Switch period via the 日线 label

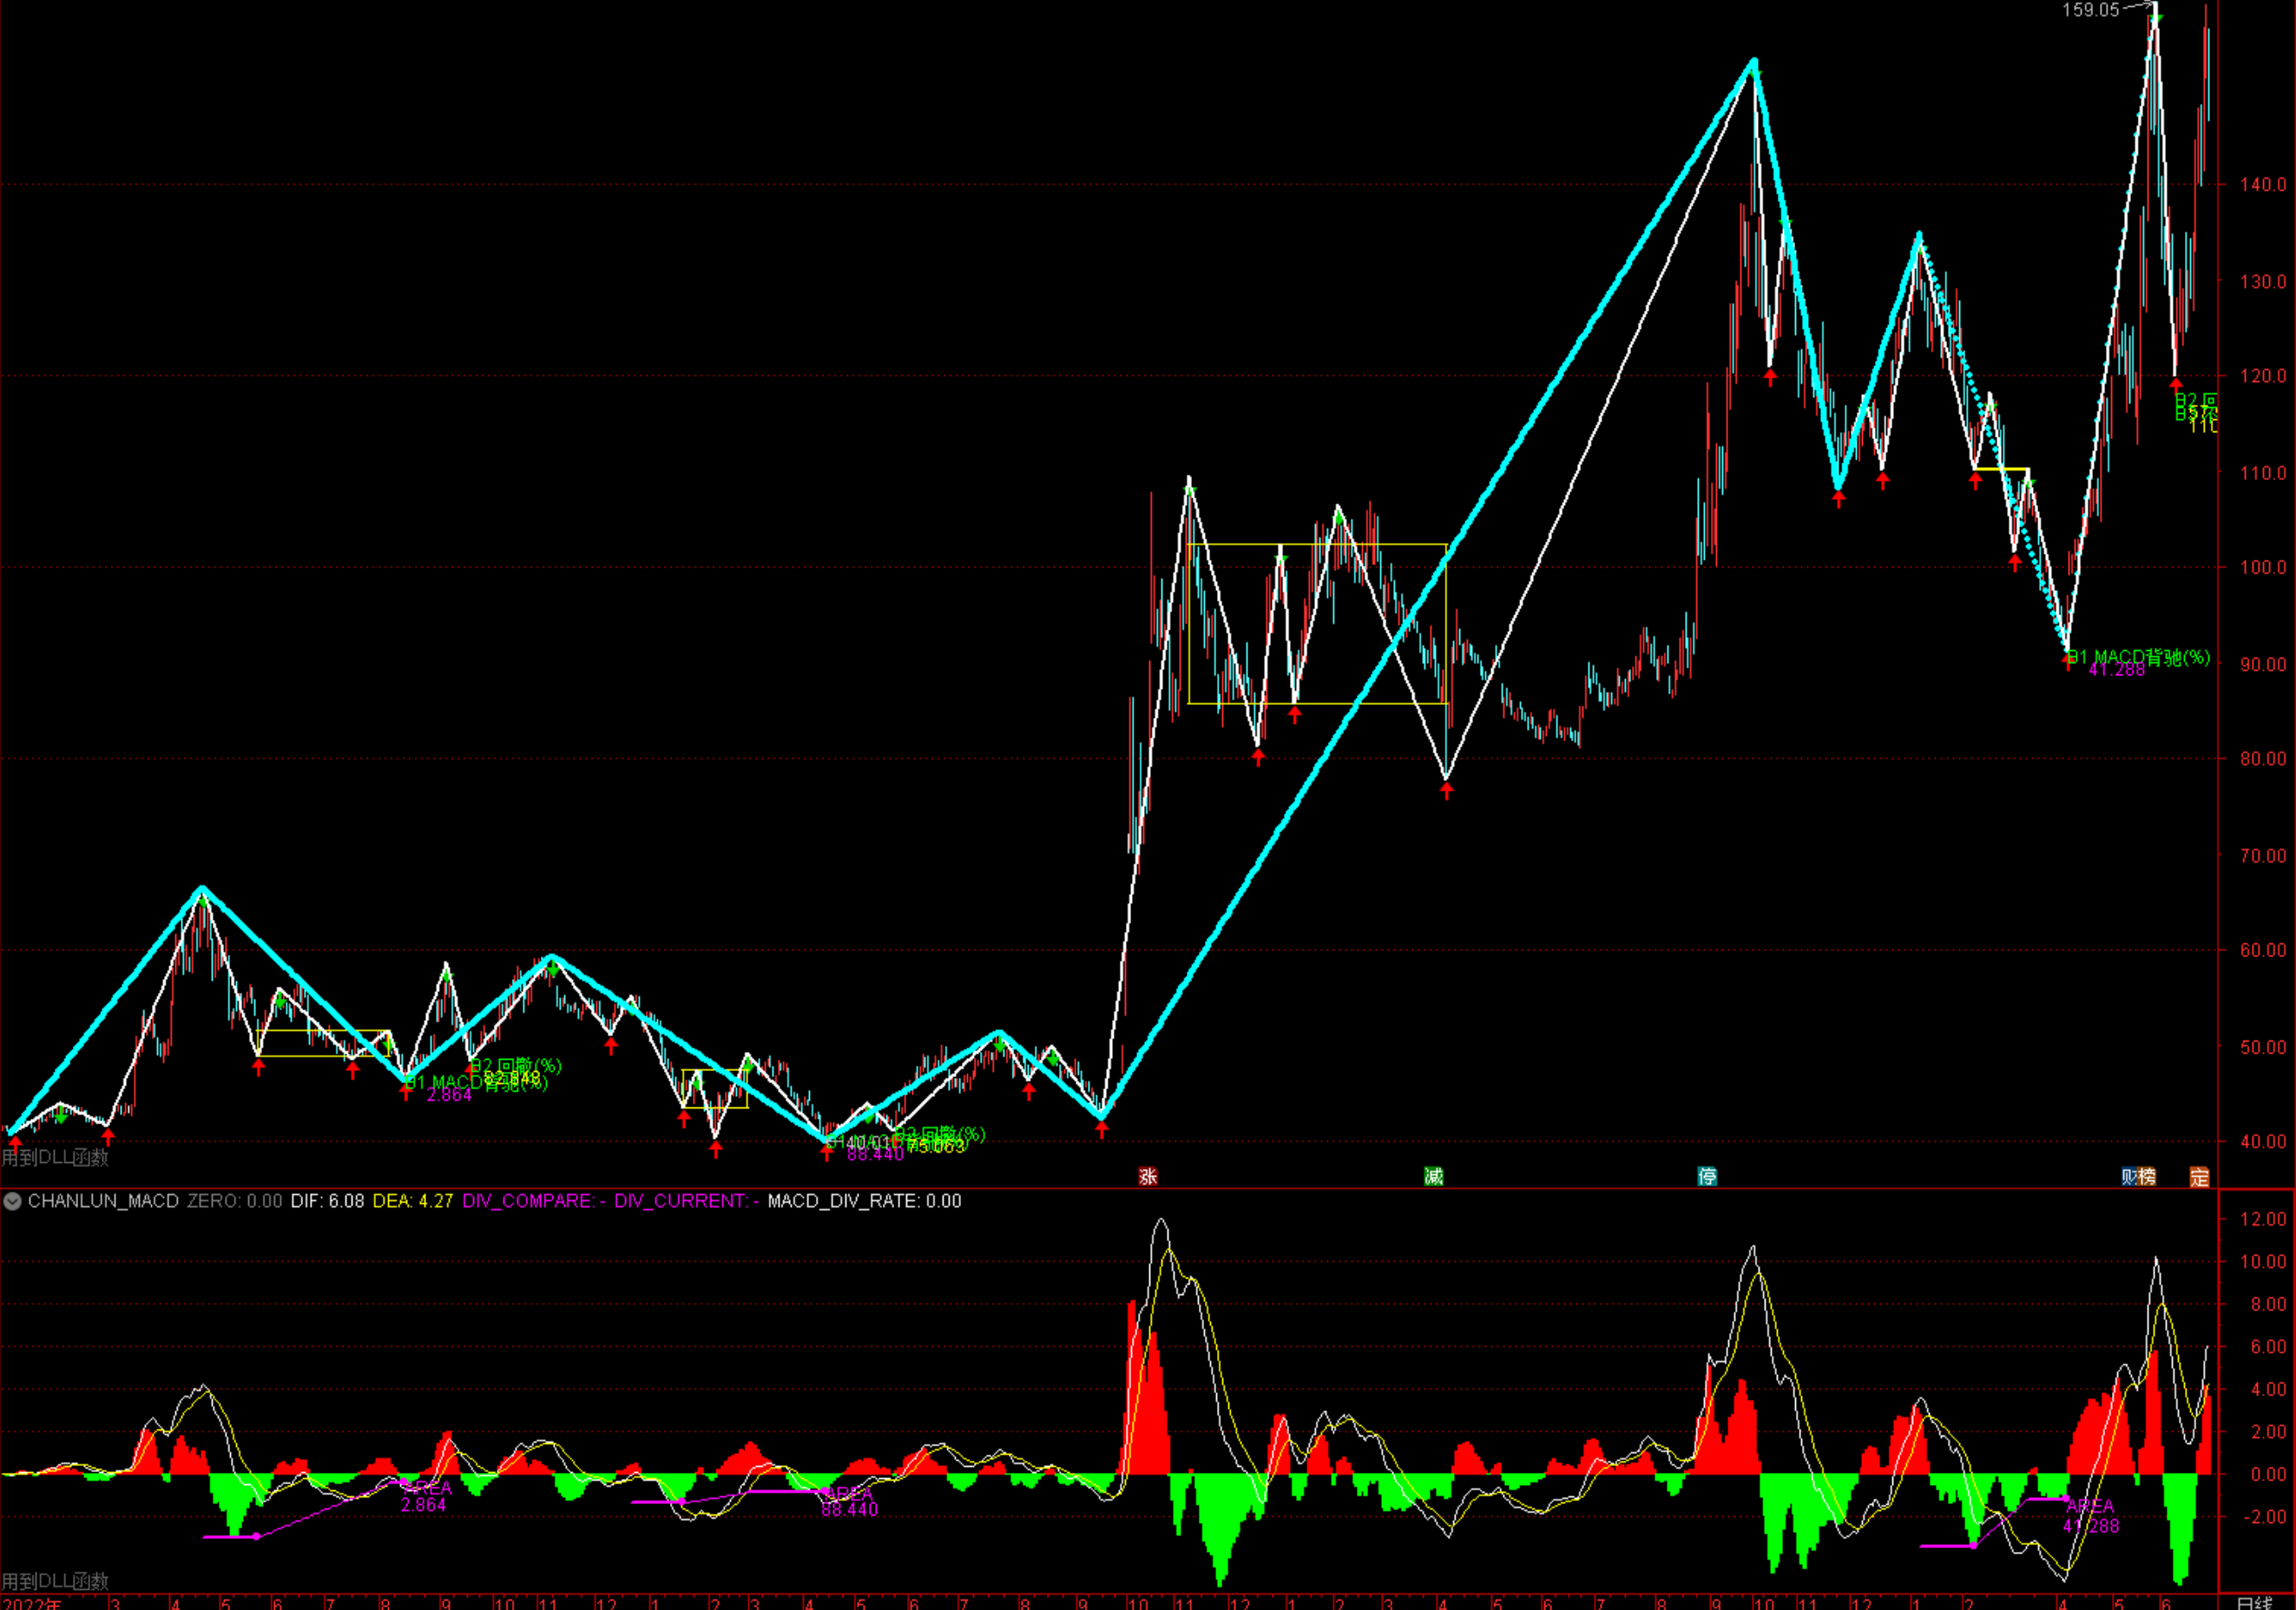[2255, 1602]
